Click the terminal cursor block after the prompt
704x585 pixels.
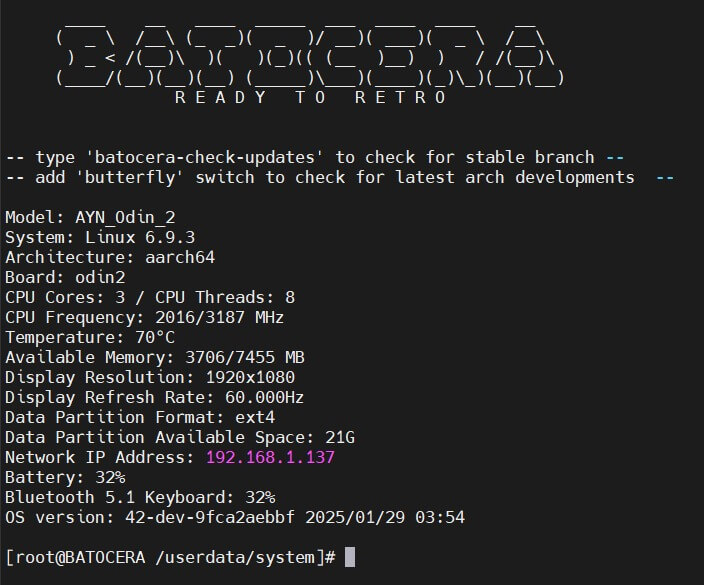click(350, 558)
